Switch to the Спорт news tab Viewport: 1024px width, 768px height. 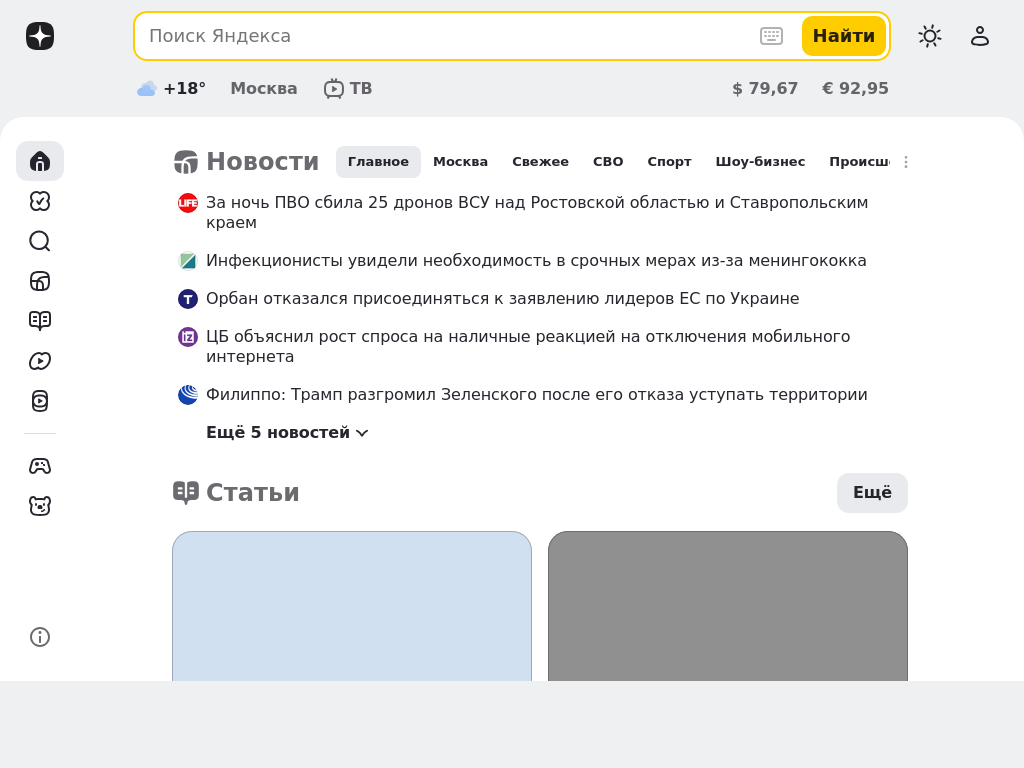[x=669, y=161]
